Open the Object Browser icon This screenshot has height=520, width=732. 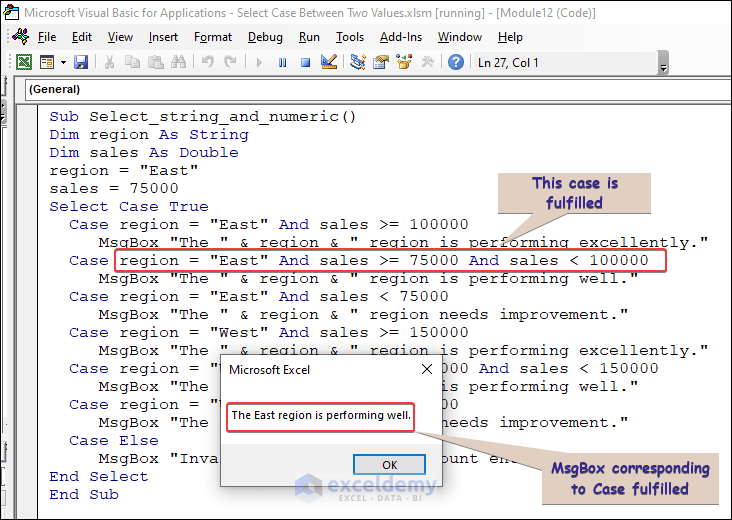tap(404, 62)
